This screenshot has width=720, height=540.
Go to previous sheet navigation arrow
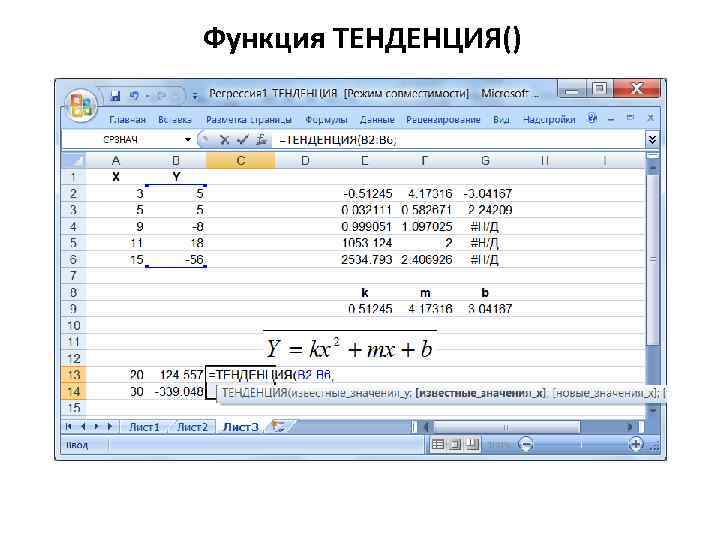coord(83,427)
